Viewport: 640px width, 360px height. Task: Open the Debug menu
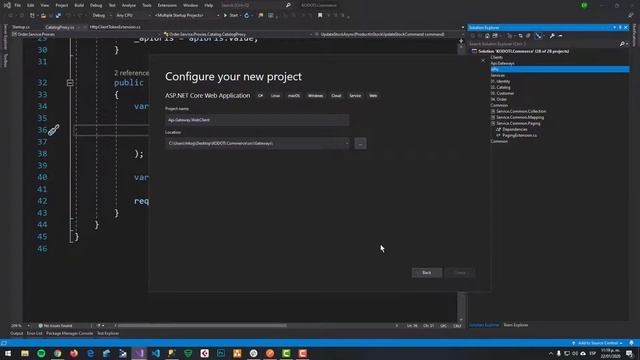96,5
